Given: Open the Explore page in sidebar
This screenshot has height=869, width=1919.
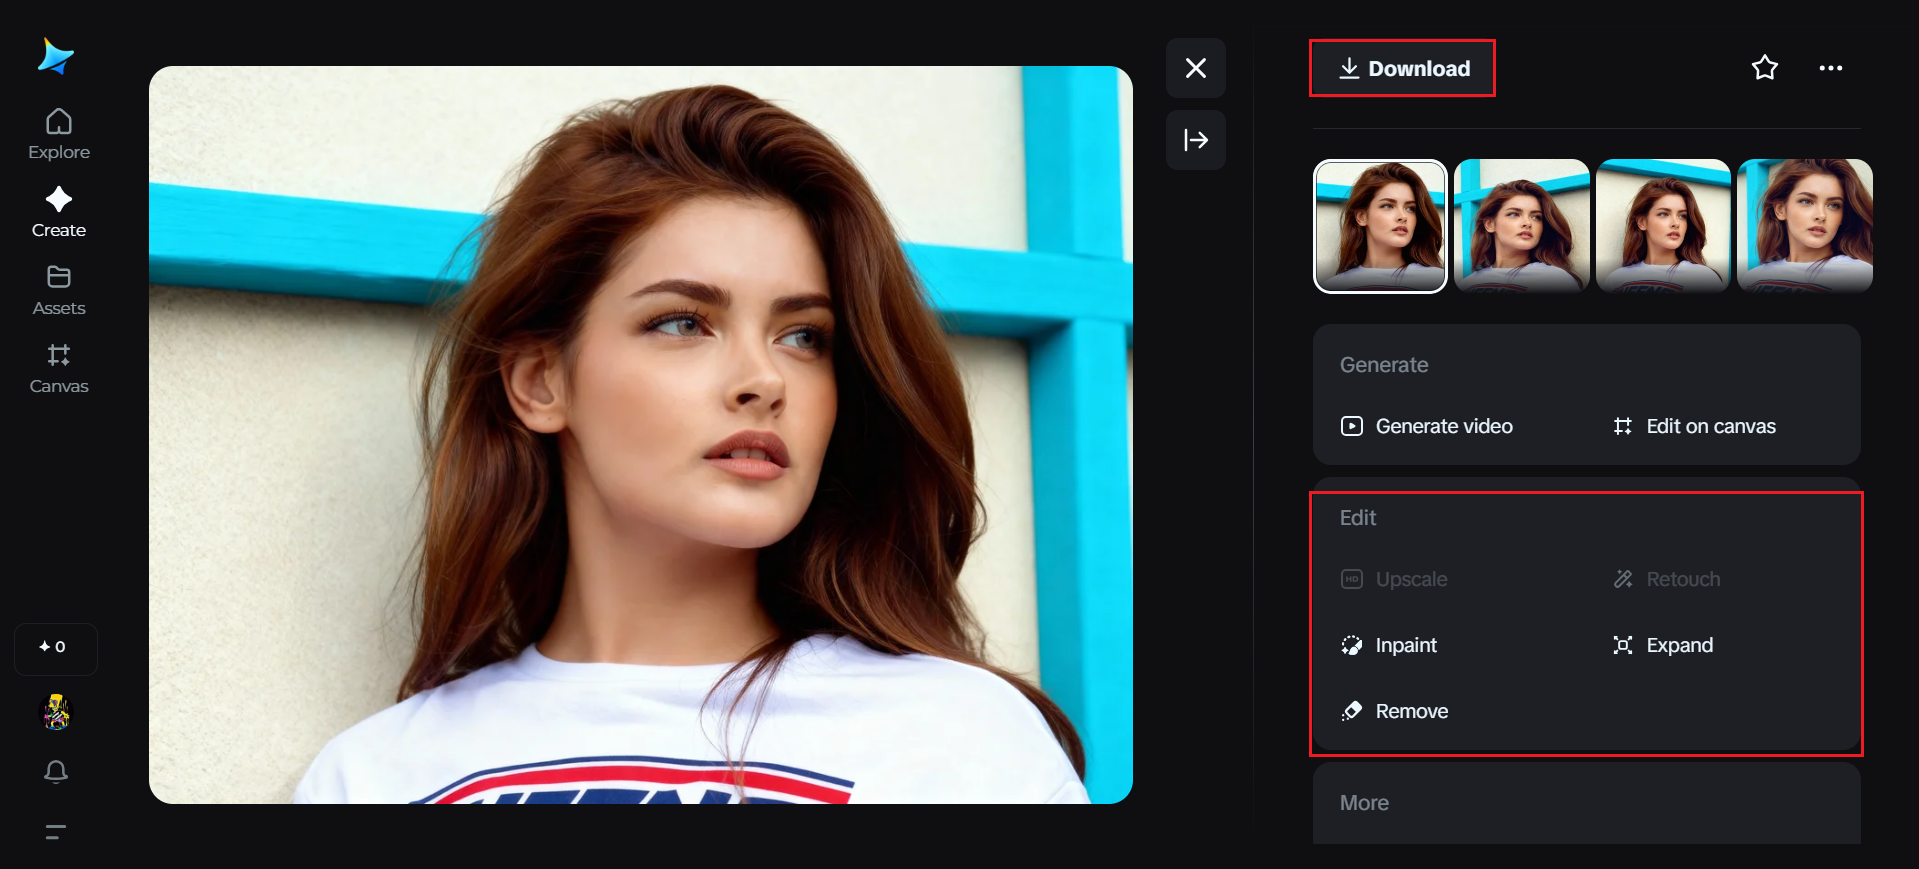Looking at the screenshot, I should (x=59, y=135).
